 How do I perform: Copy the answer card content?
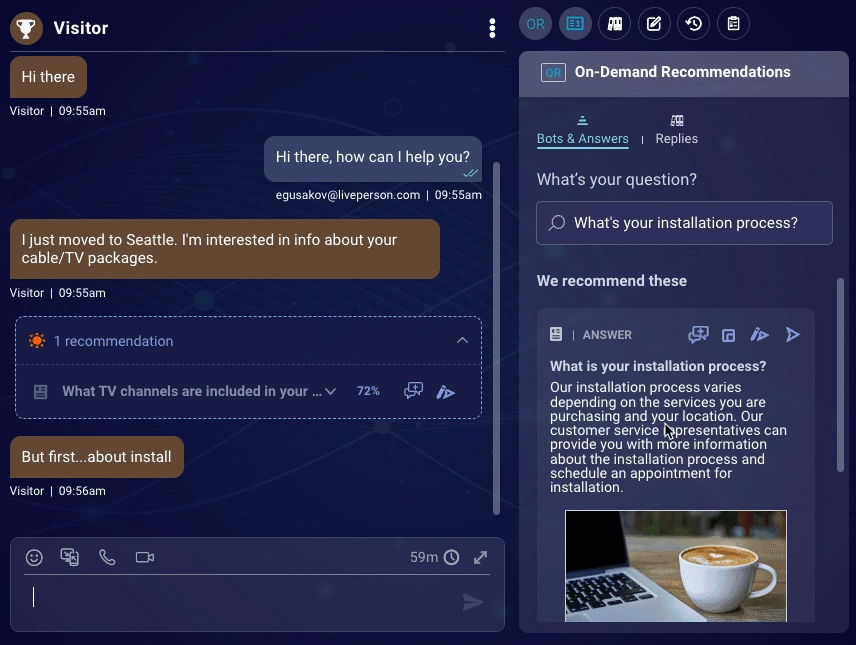(728, 335)
